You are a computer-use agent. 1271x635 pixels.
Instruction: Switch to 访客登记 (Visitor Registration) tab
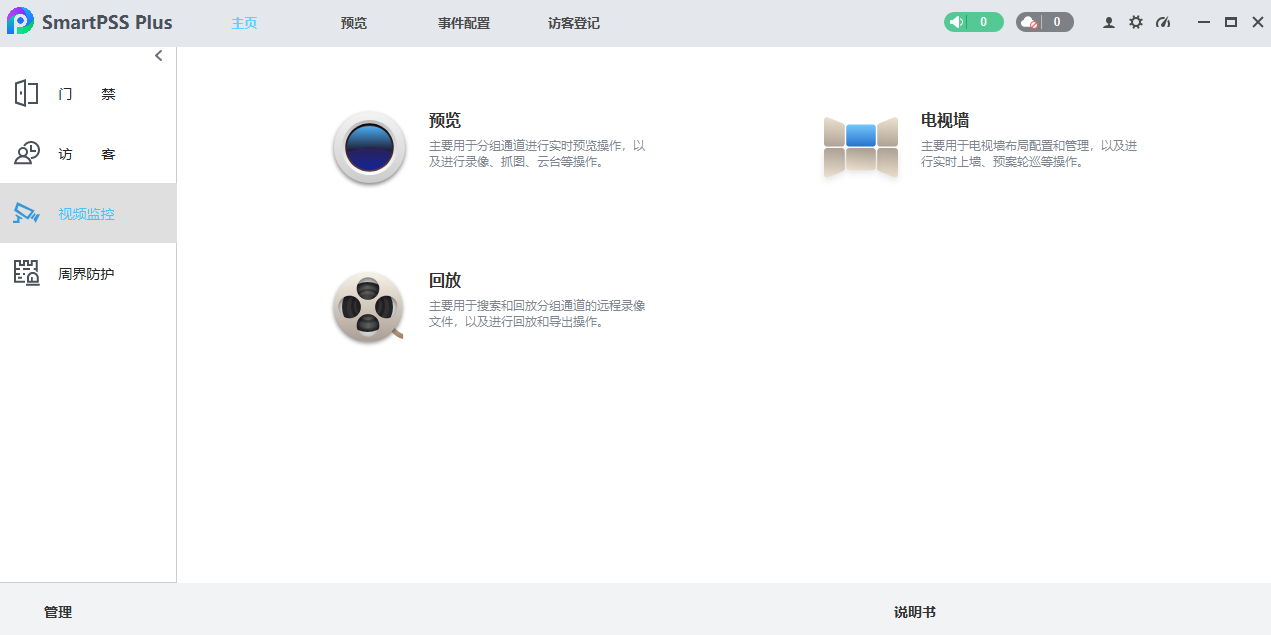pyautogui.click(x=573, y=22)
